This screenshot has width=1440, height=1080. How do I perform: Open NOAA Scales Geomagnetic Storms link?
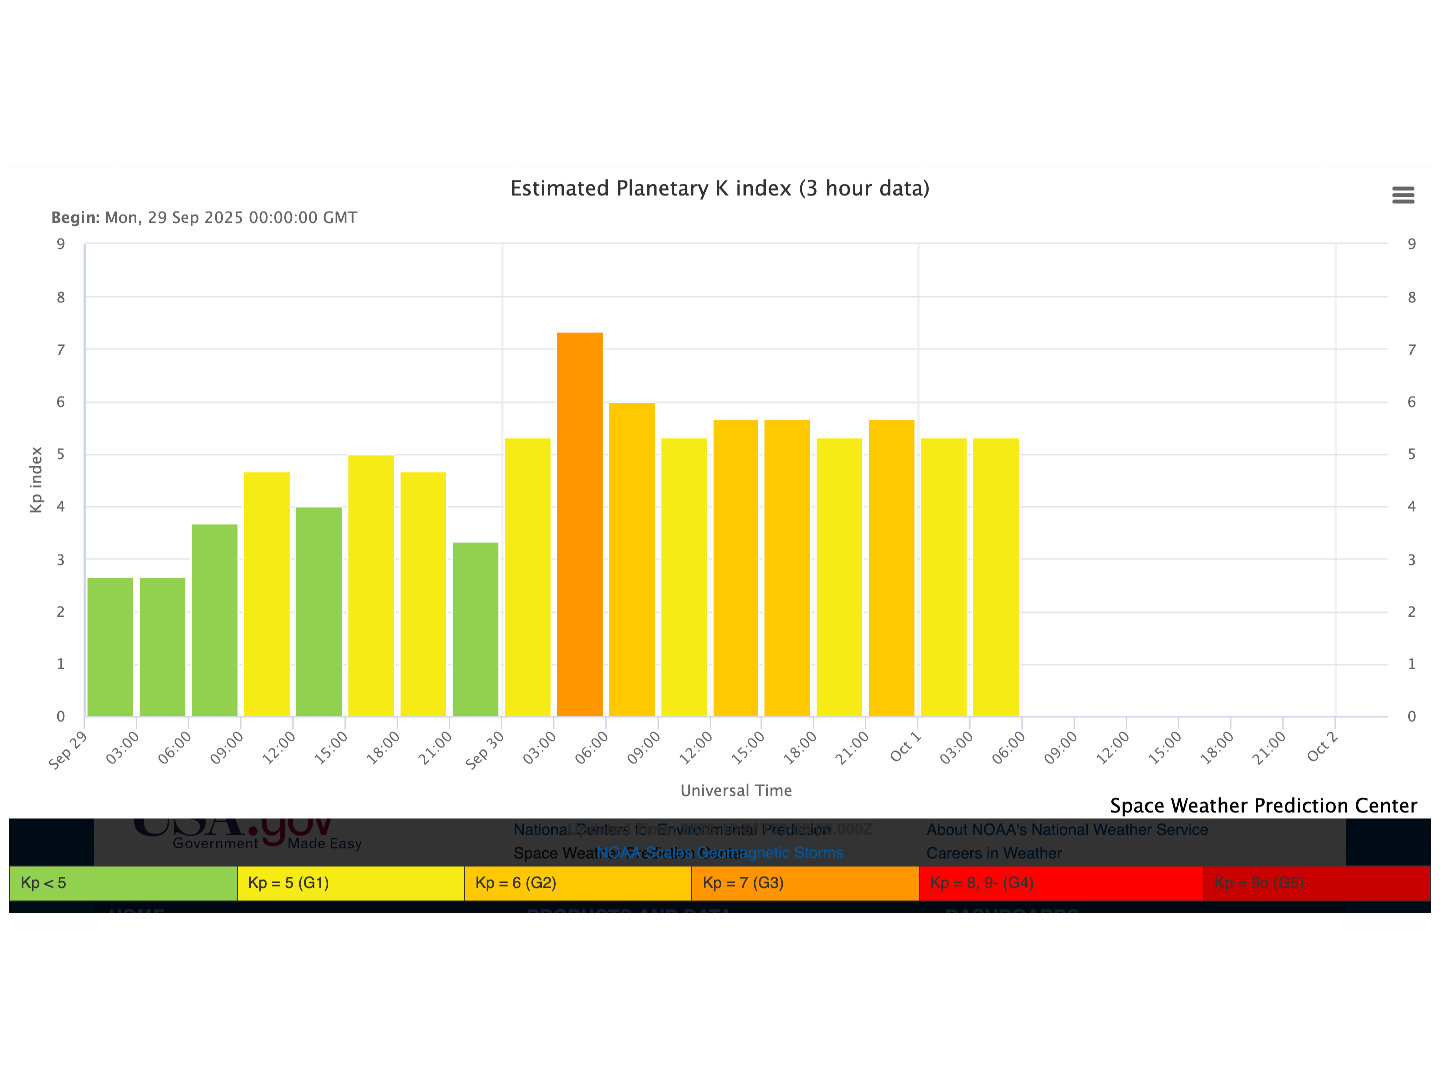pos(720,853)
